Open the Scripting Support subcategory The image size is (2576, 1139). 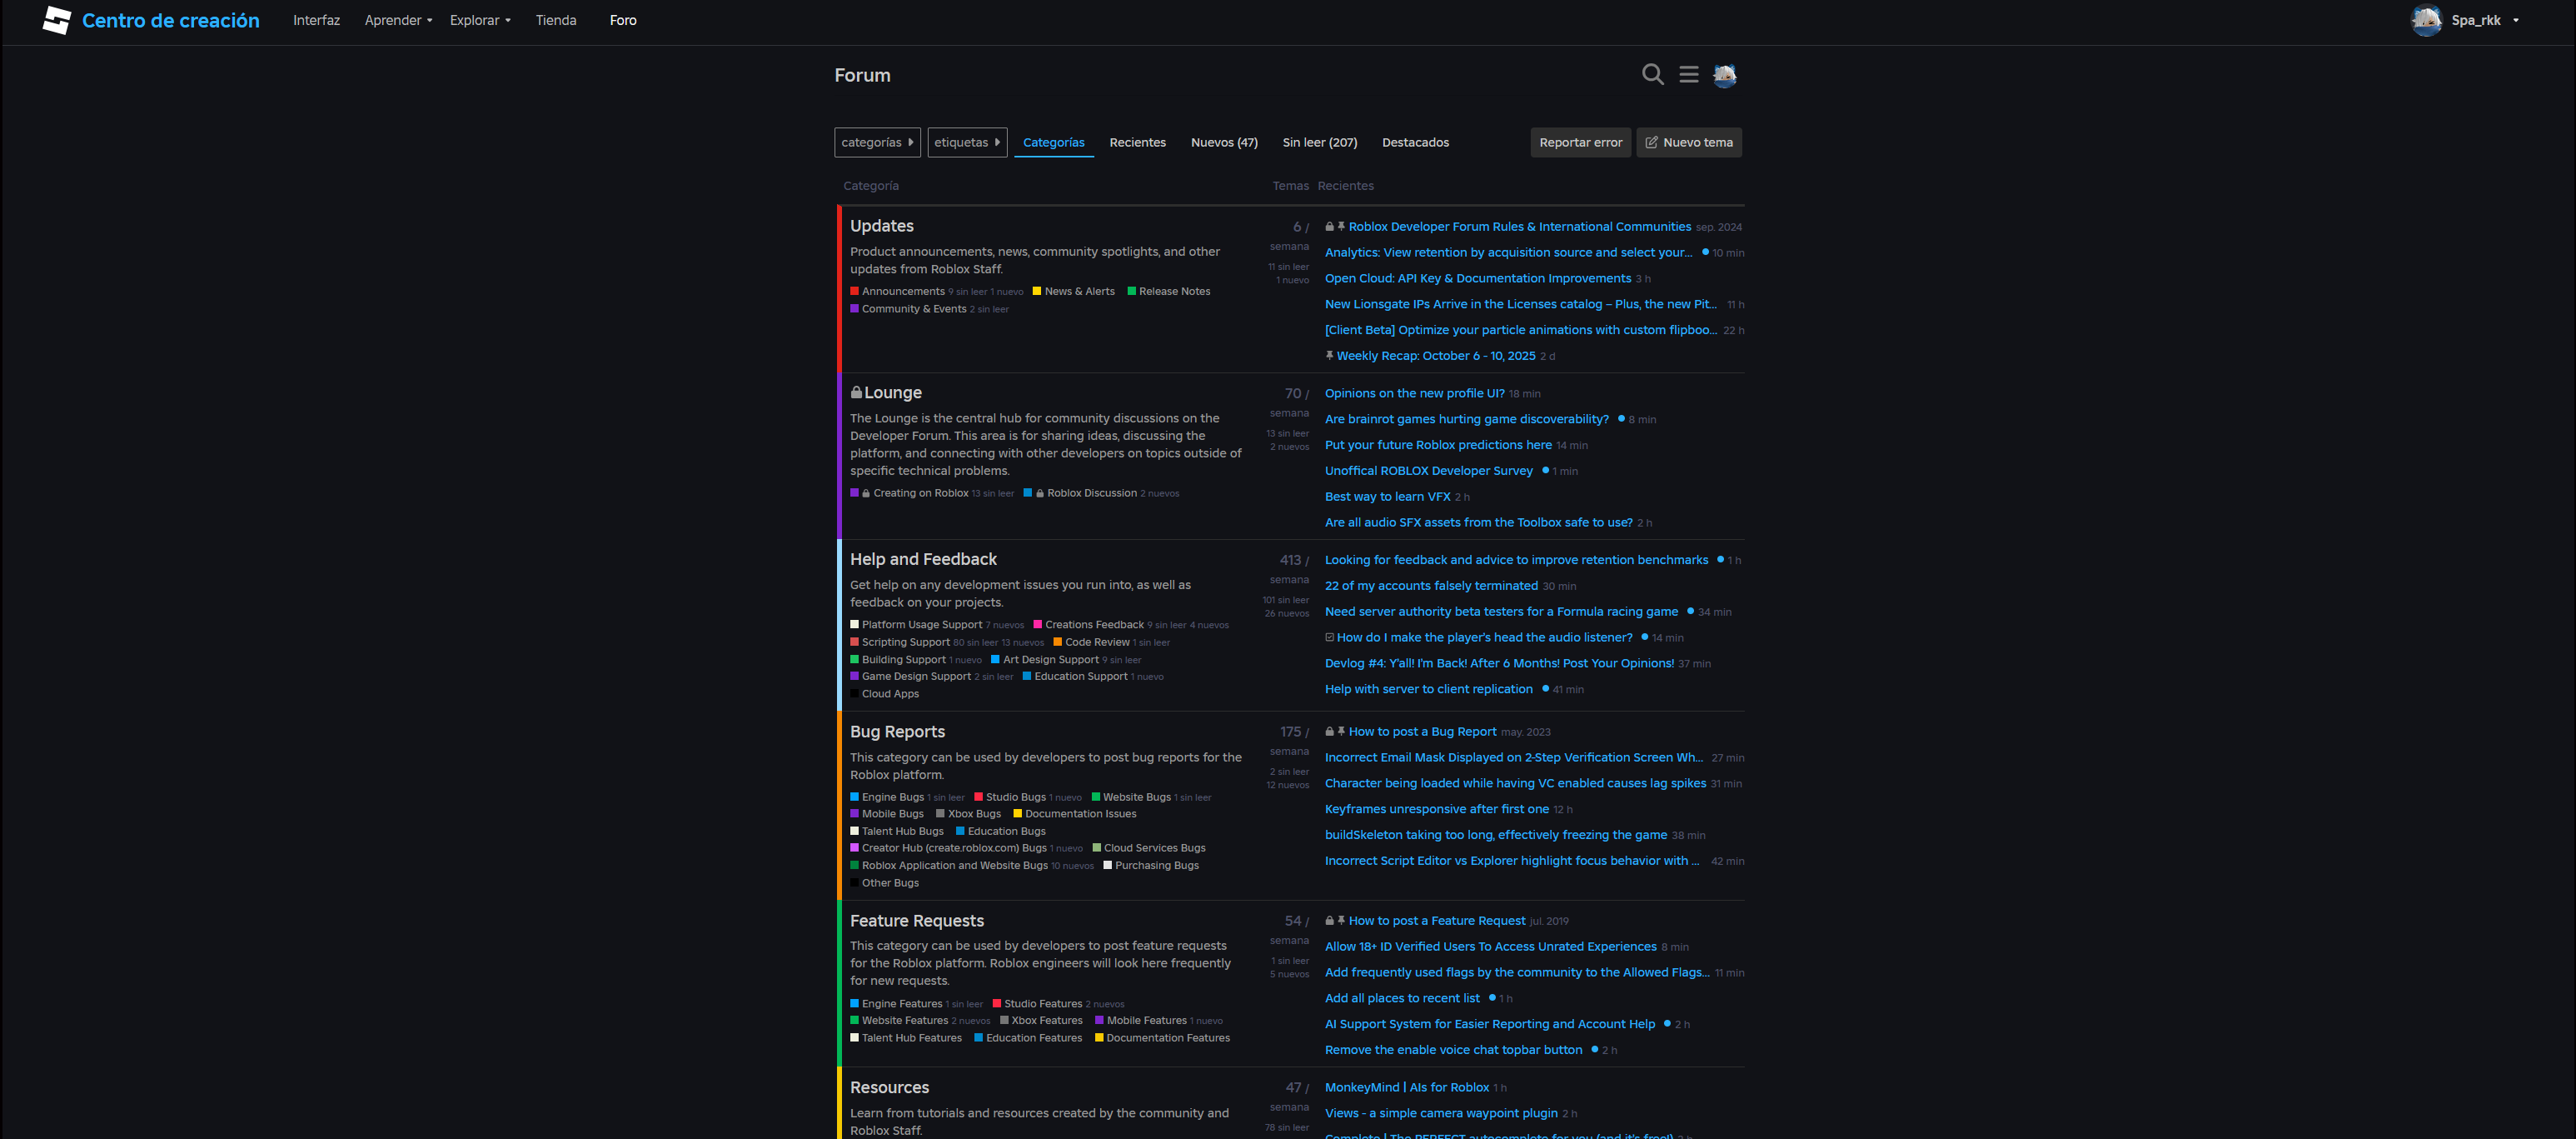point(905,642)
